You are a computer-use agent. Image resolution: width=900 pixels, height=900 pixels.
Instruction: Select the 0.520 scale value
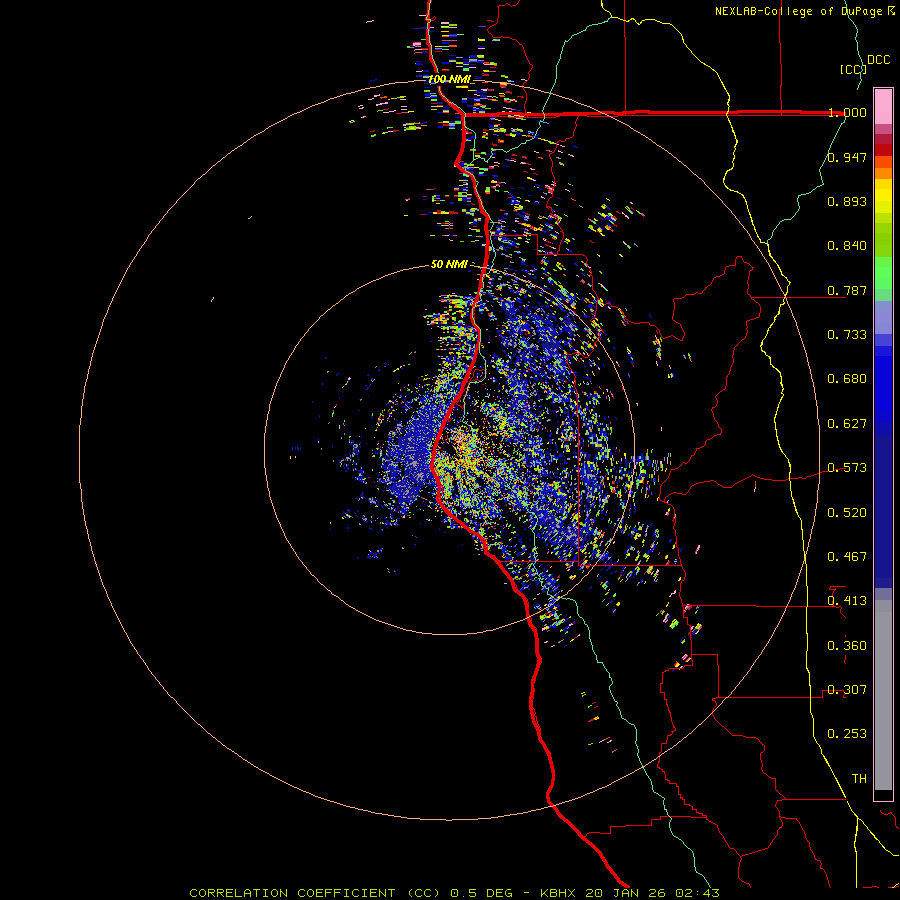847,513
